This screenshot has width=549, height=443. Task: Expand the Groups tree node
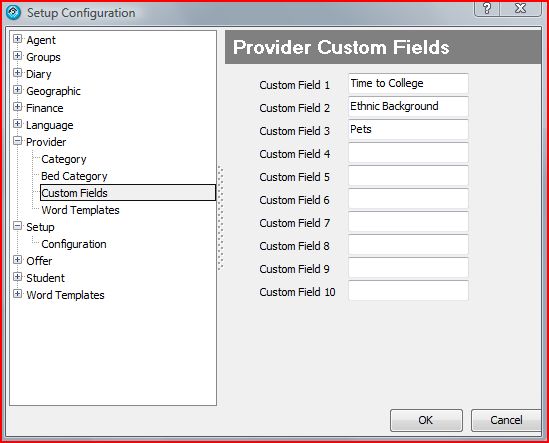click(x=17, y=56)
